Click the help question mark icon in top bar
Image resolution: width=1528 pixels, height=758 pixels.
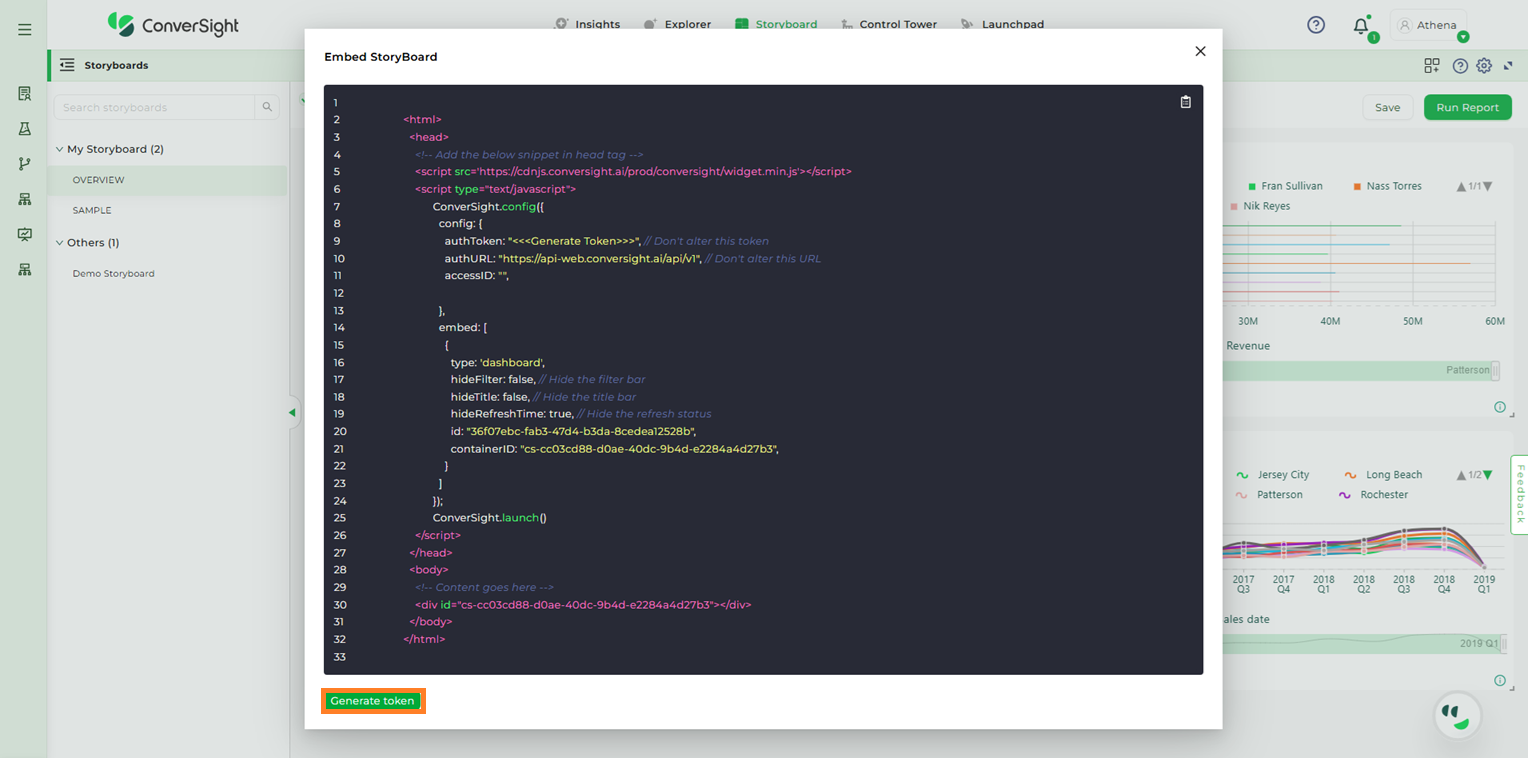(x=1316, y=25)
